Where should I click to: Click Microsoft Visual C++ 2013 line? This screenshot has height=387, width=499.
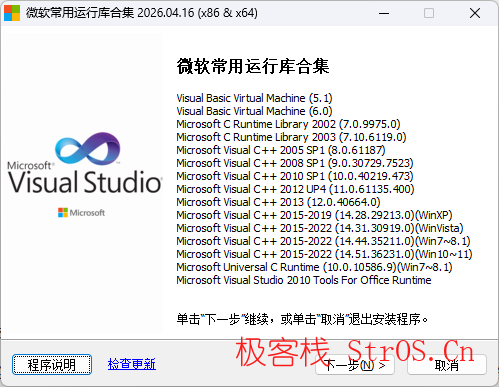(x=278, y=202)
